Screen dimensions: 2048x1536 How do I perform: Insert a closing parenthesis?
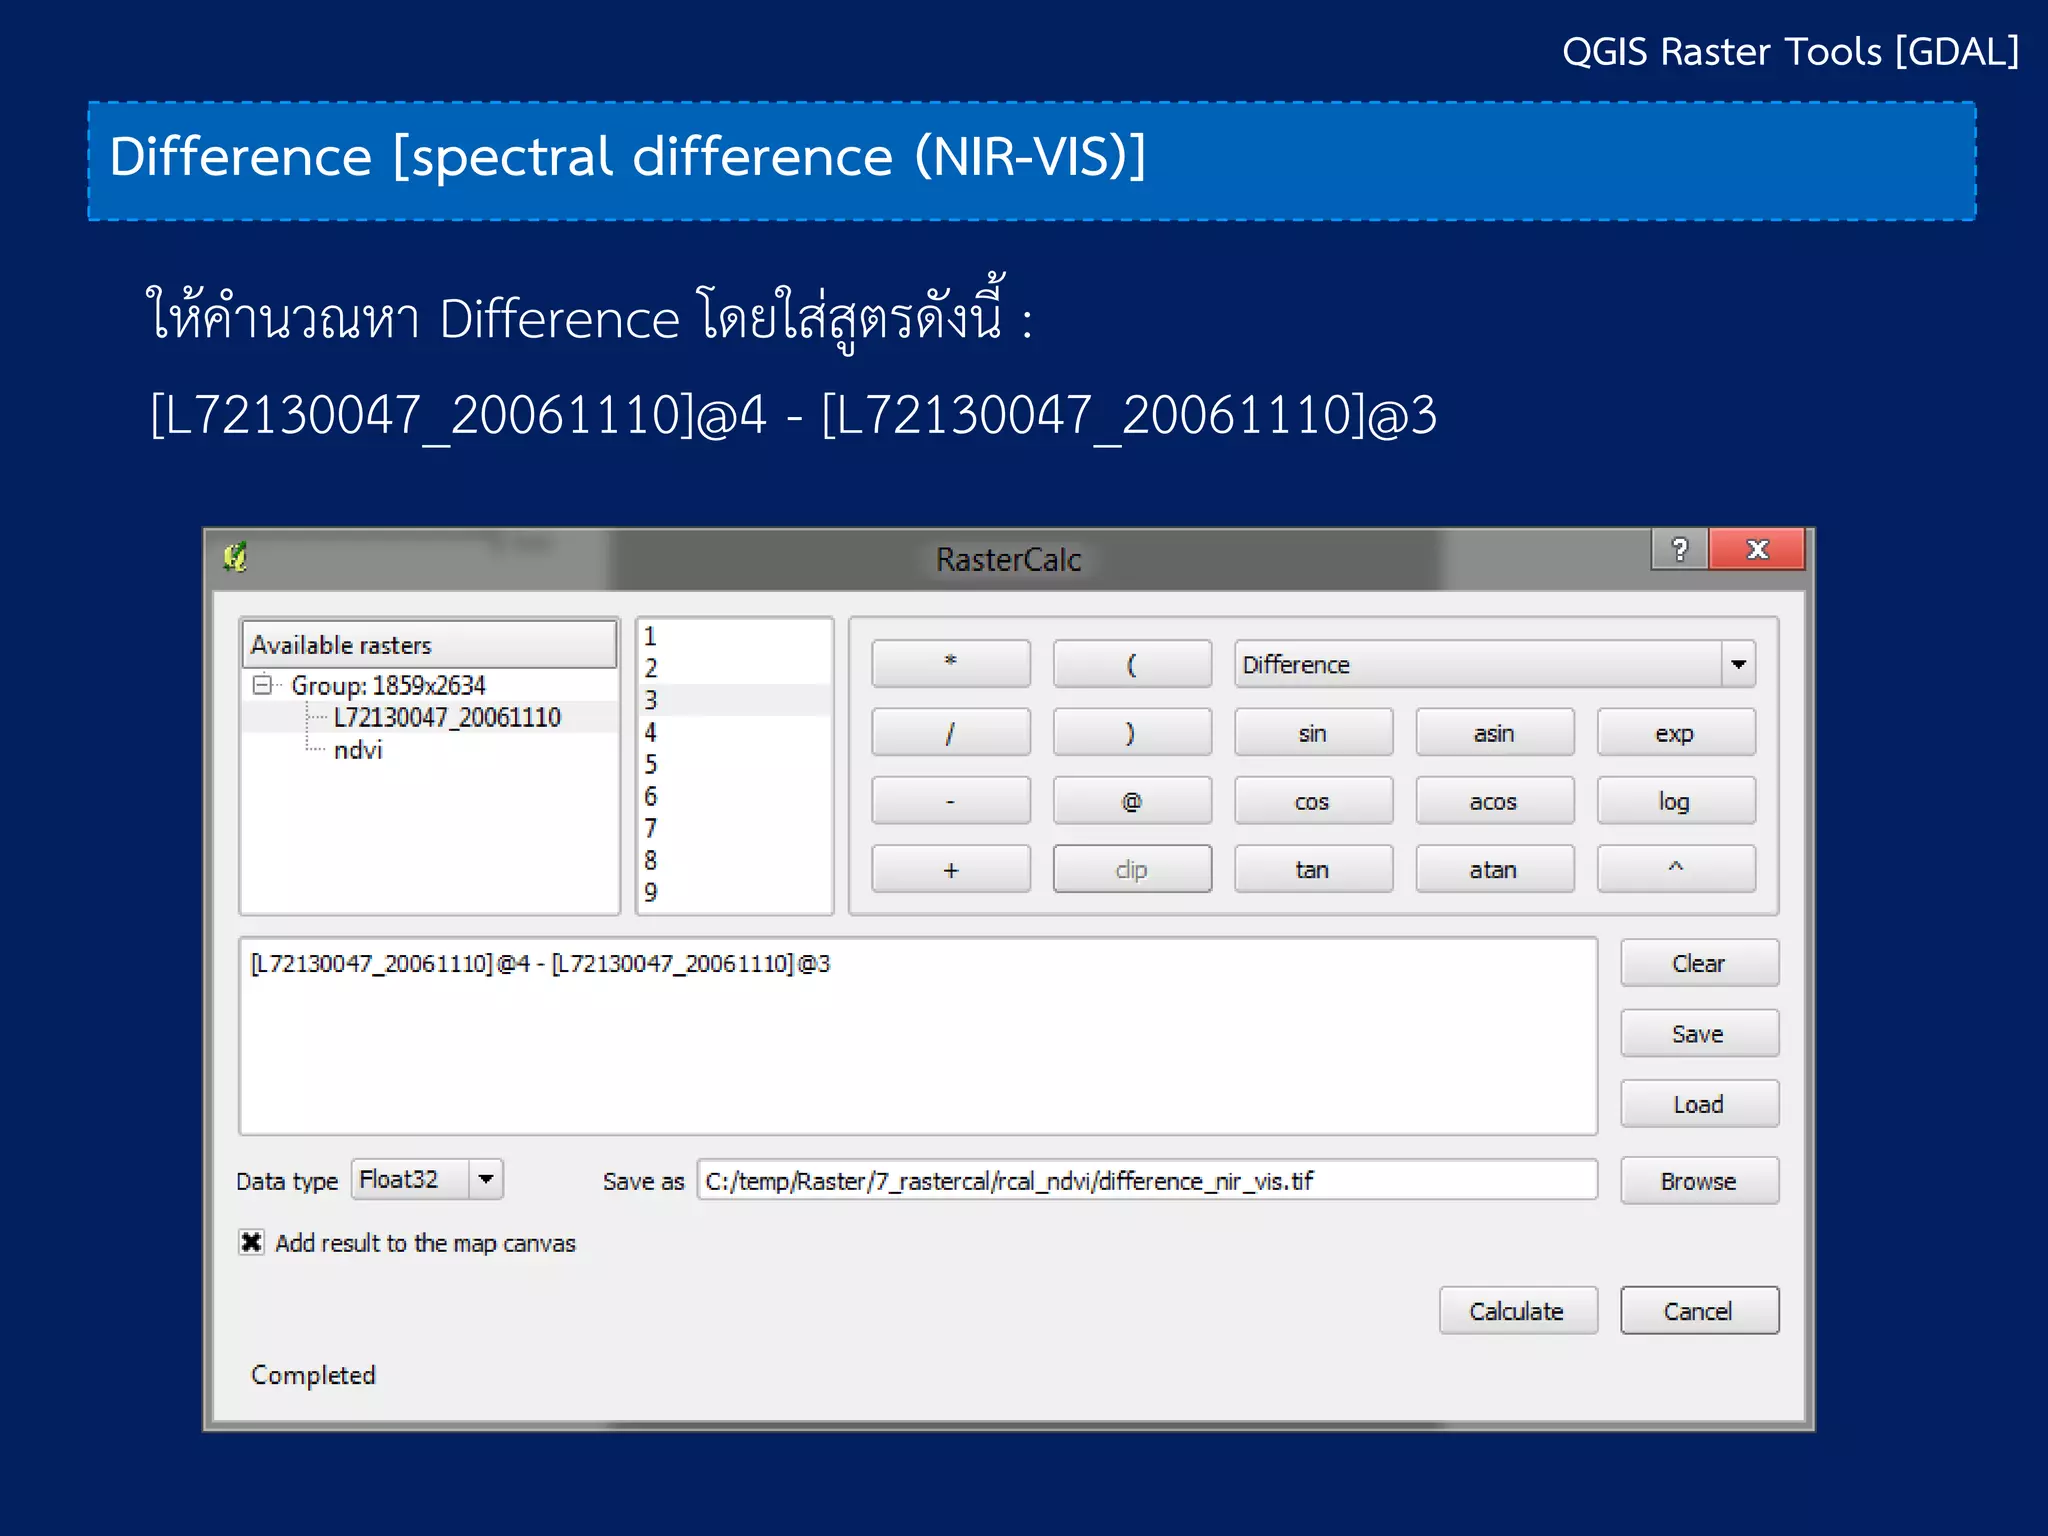coord(1132,732)
